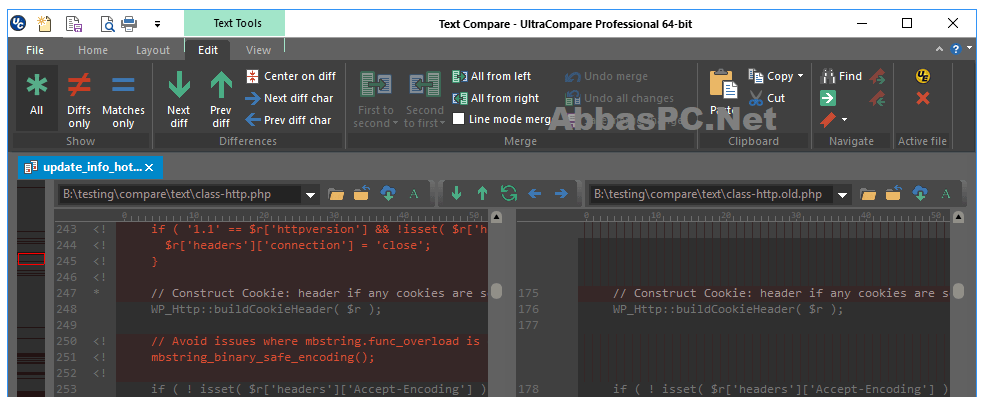Click the blue right arrow in center toolbar
The height and width of the screenshot is (404, 986).
point(562,194)
